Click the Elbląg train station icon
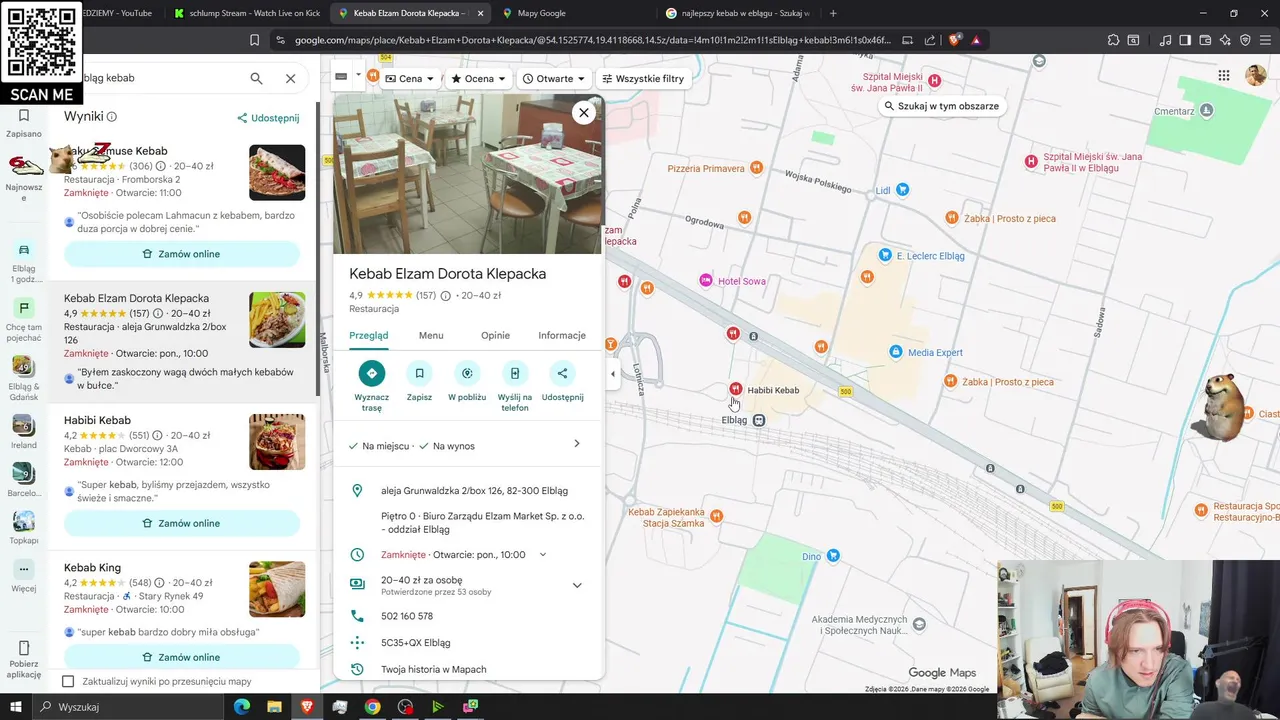 click(759, 420)
